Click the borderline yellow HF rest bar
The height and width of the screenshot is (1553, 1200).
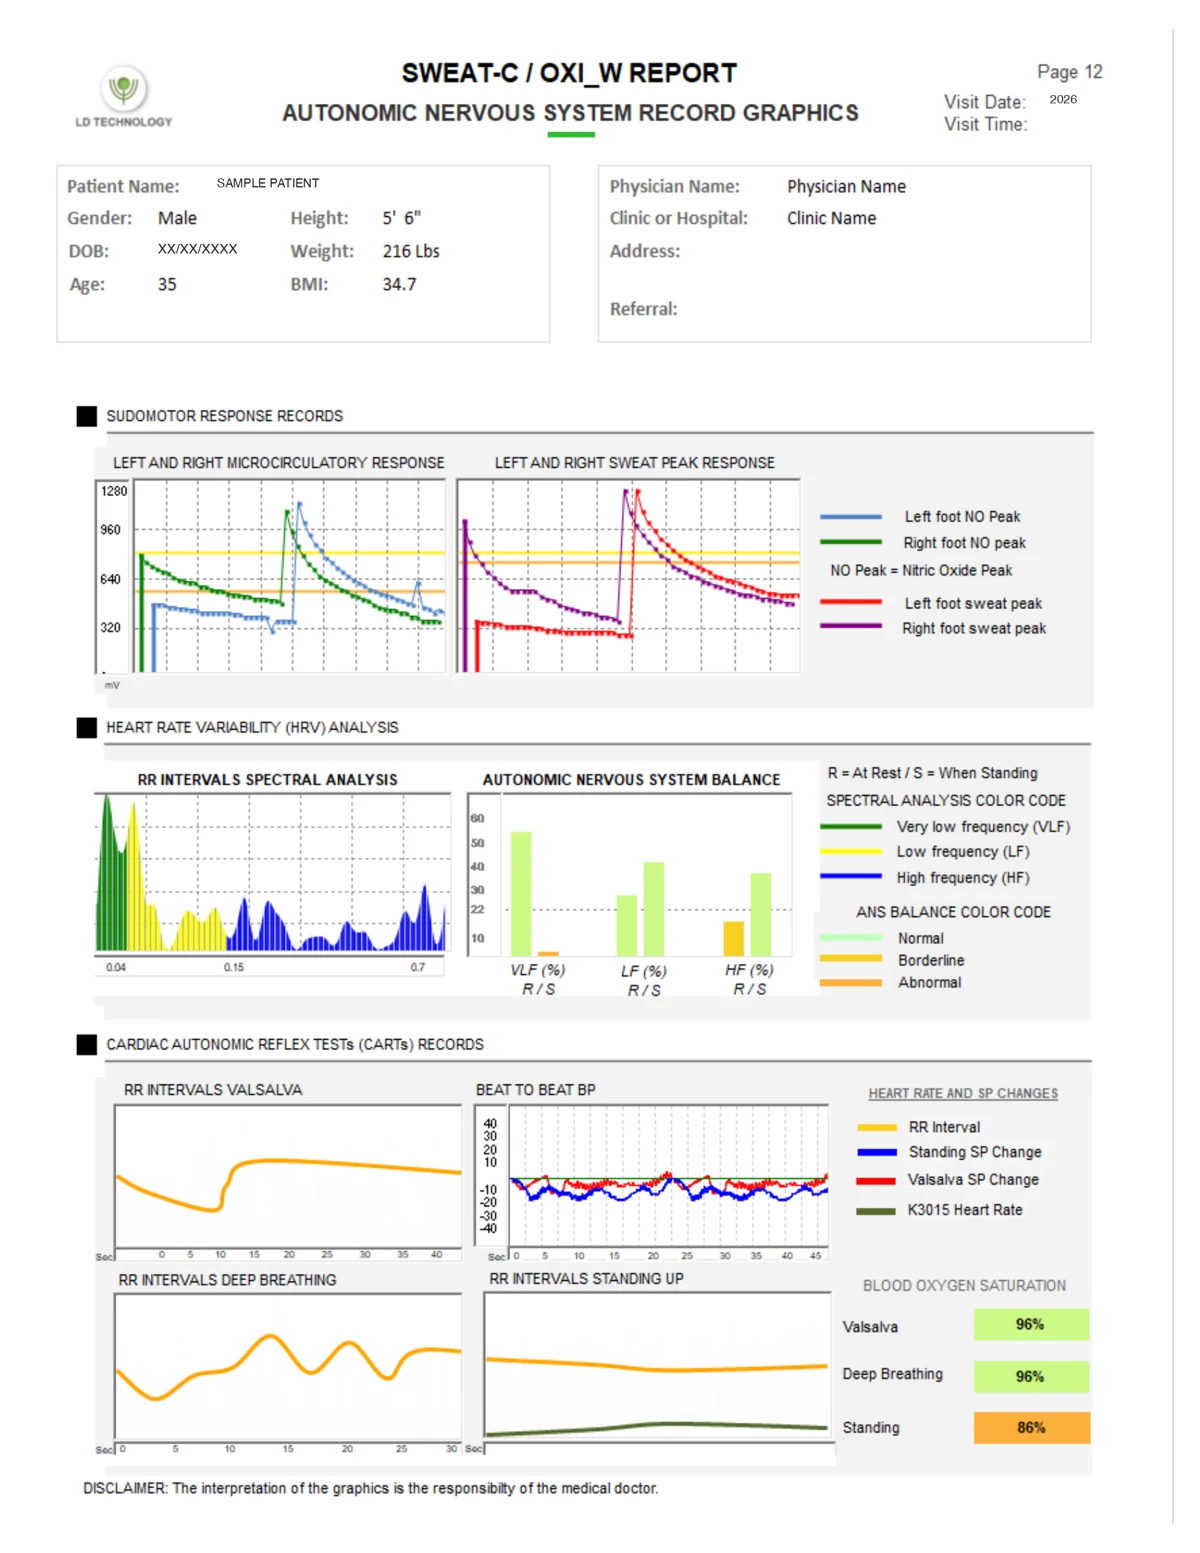click(734, 939)
